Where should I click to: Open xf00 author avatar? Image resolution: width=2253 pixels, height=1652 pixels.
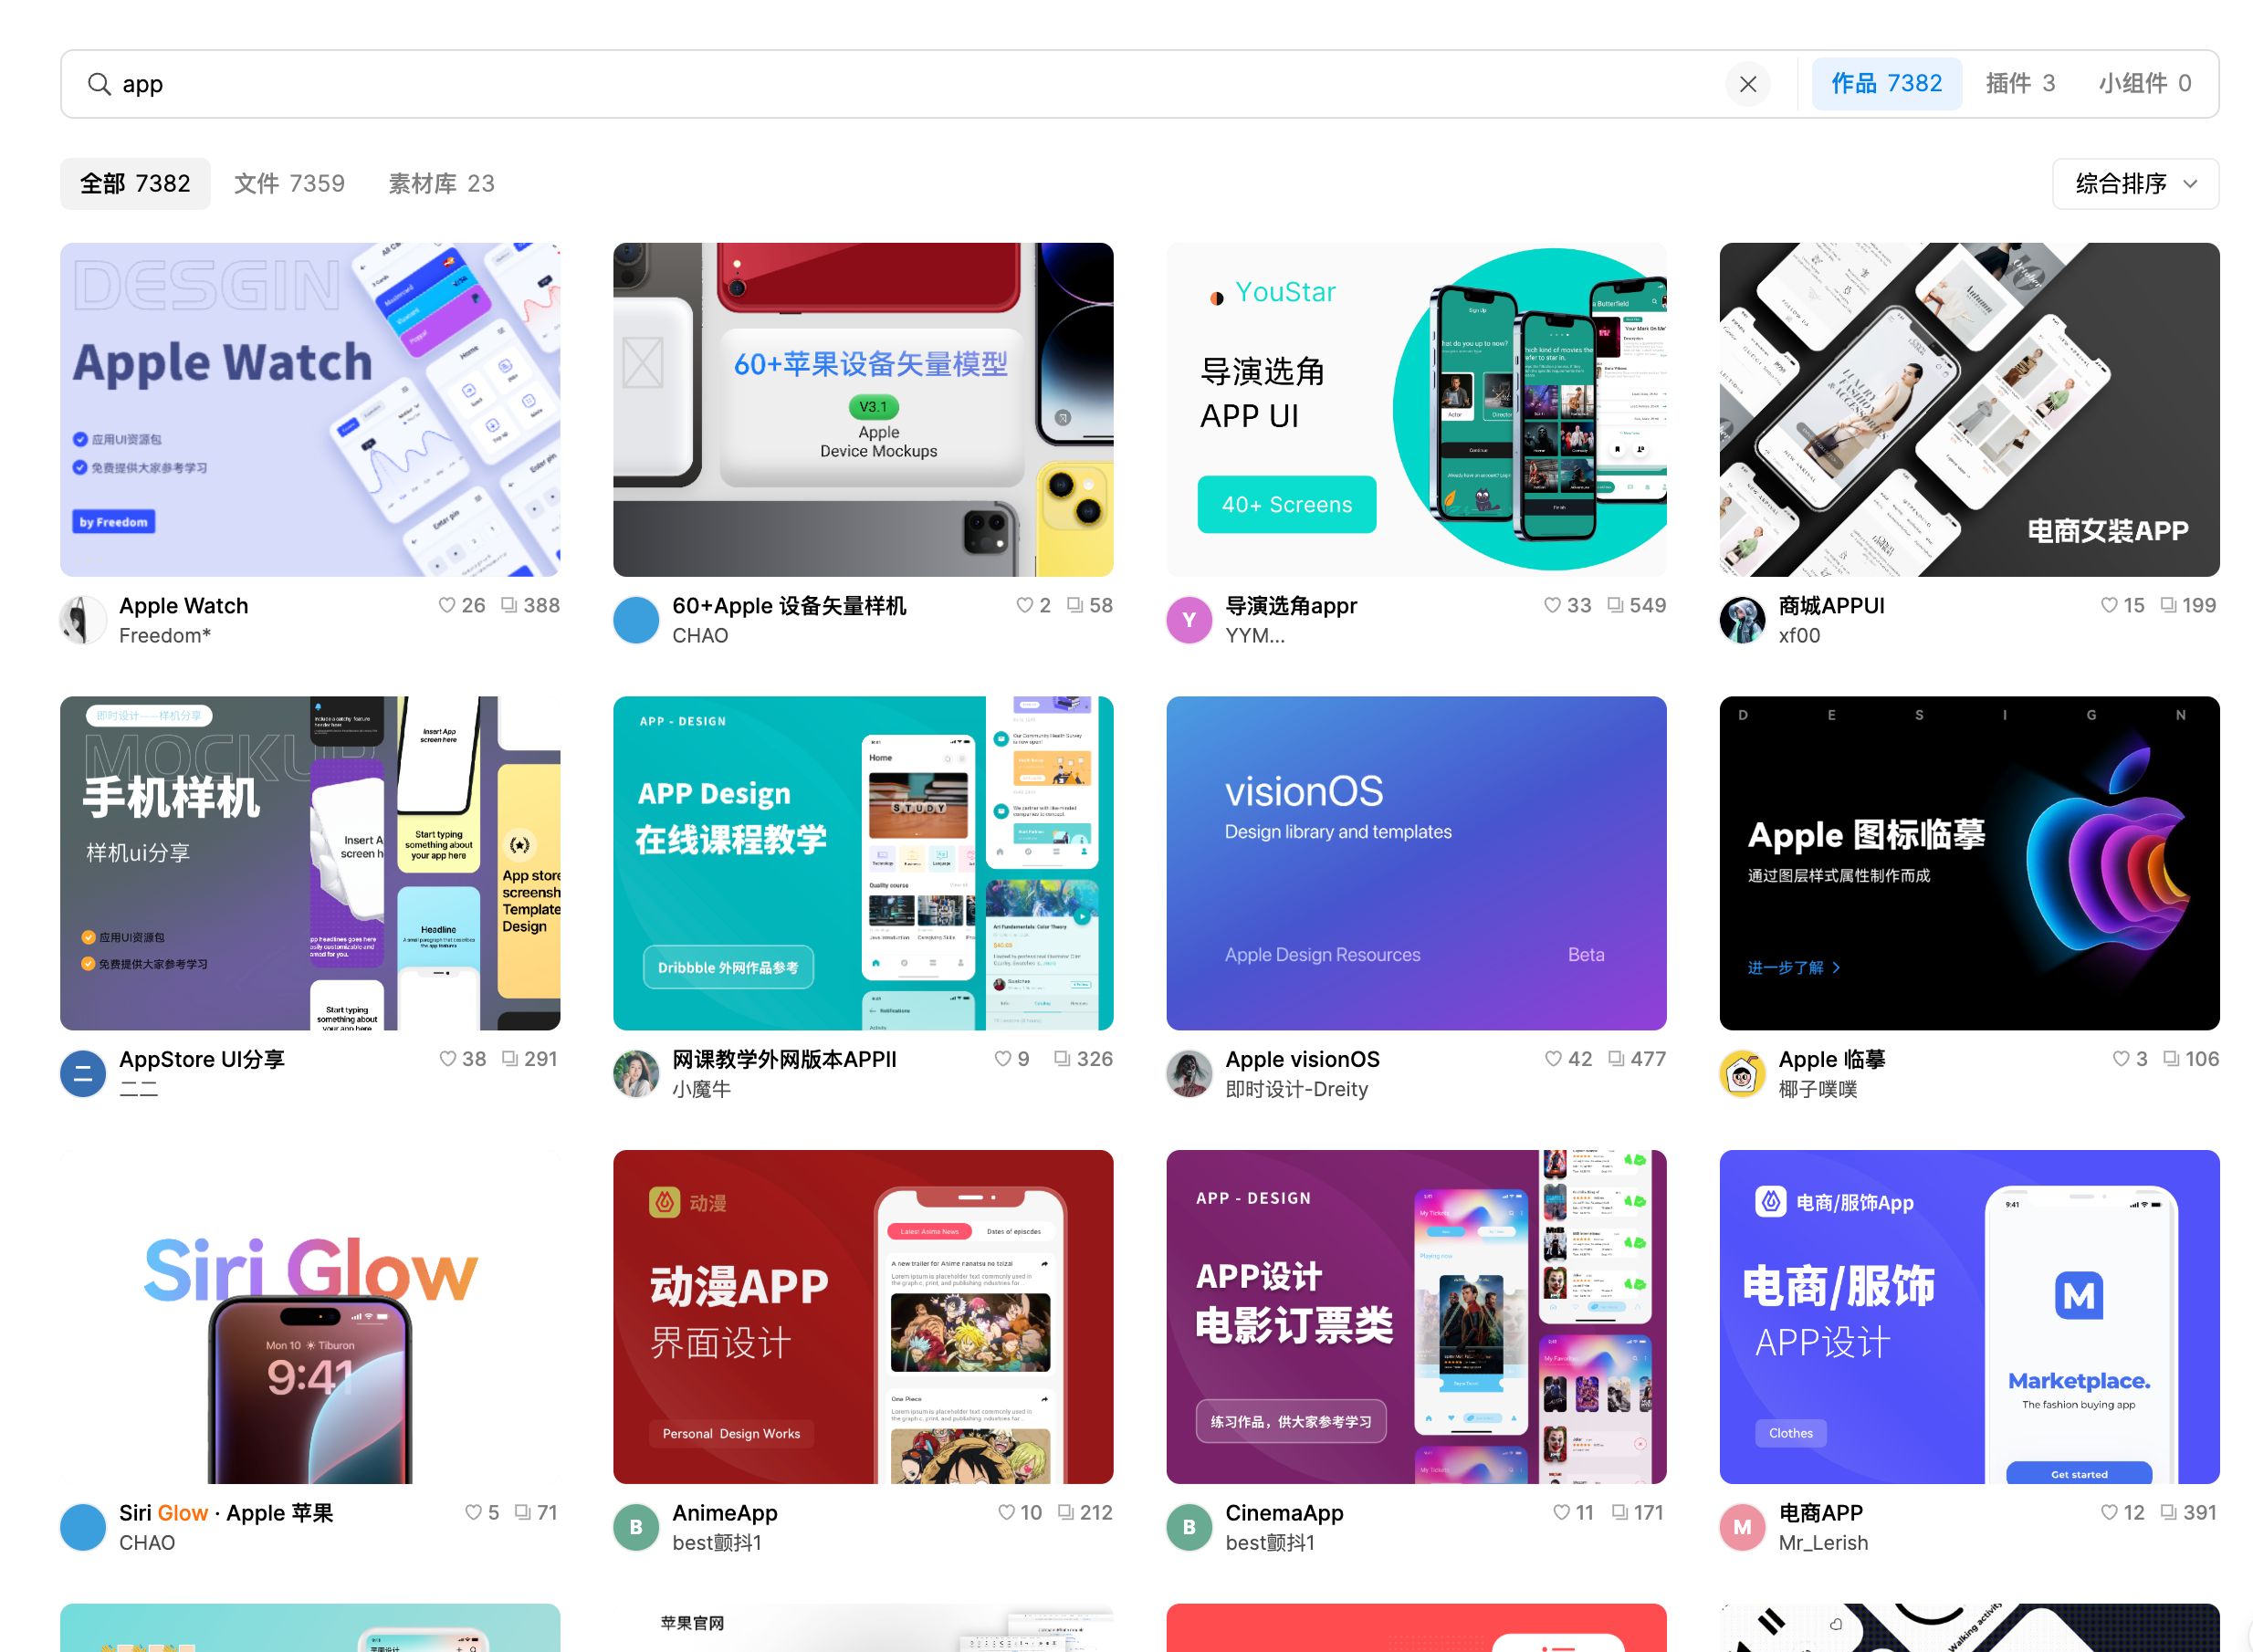point(1742,620)
